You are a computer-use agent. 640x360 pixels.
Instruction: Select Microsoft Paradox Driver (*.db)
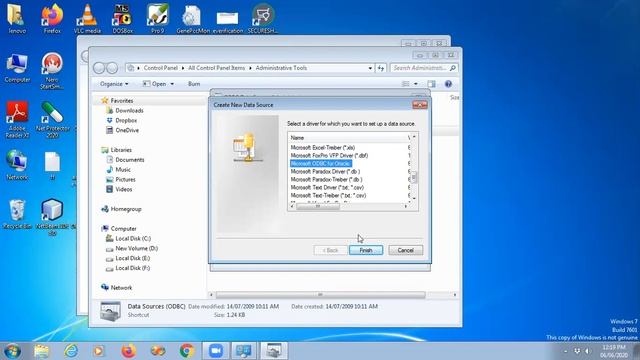click(x=325, y=171)
